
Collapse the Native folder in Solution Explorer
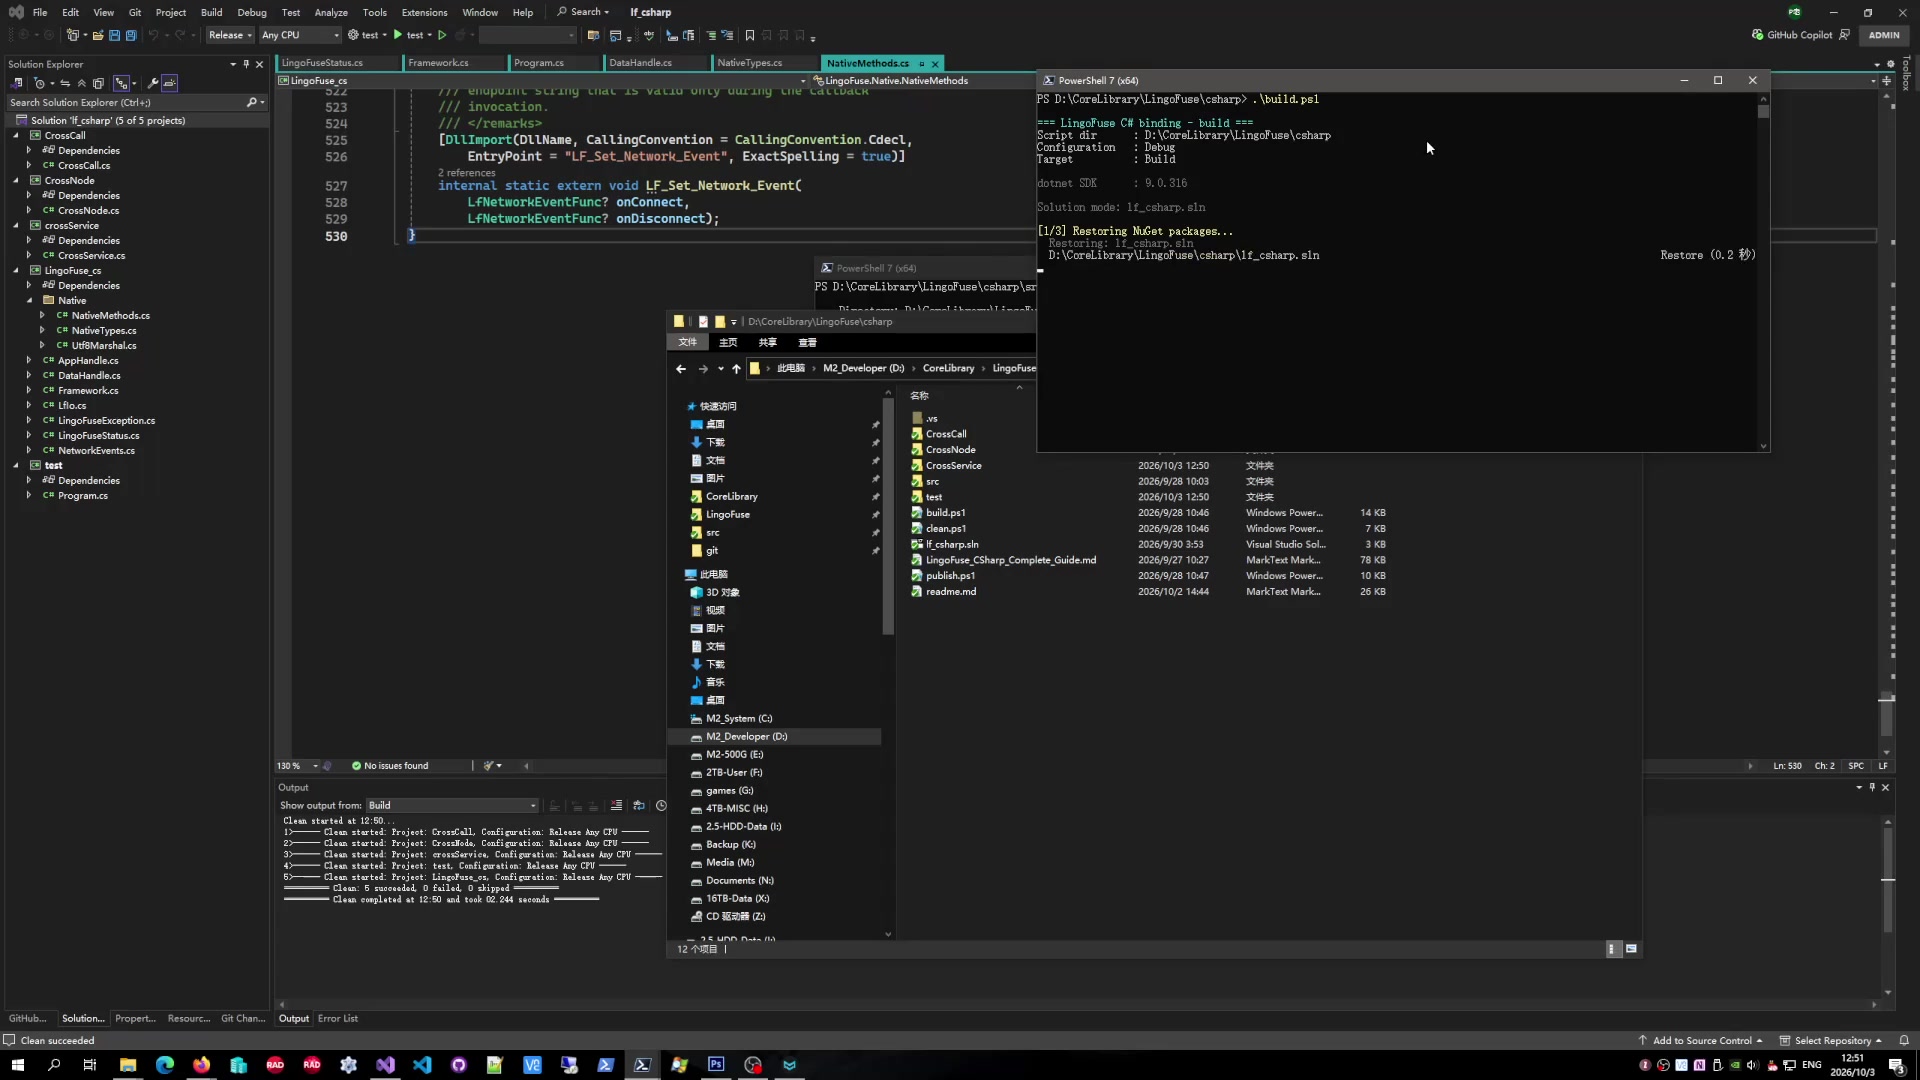(x=29, y=301)
